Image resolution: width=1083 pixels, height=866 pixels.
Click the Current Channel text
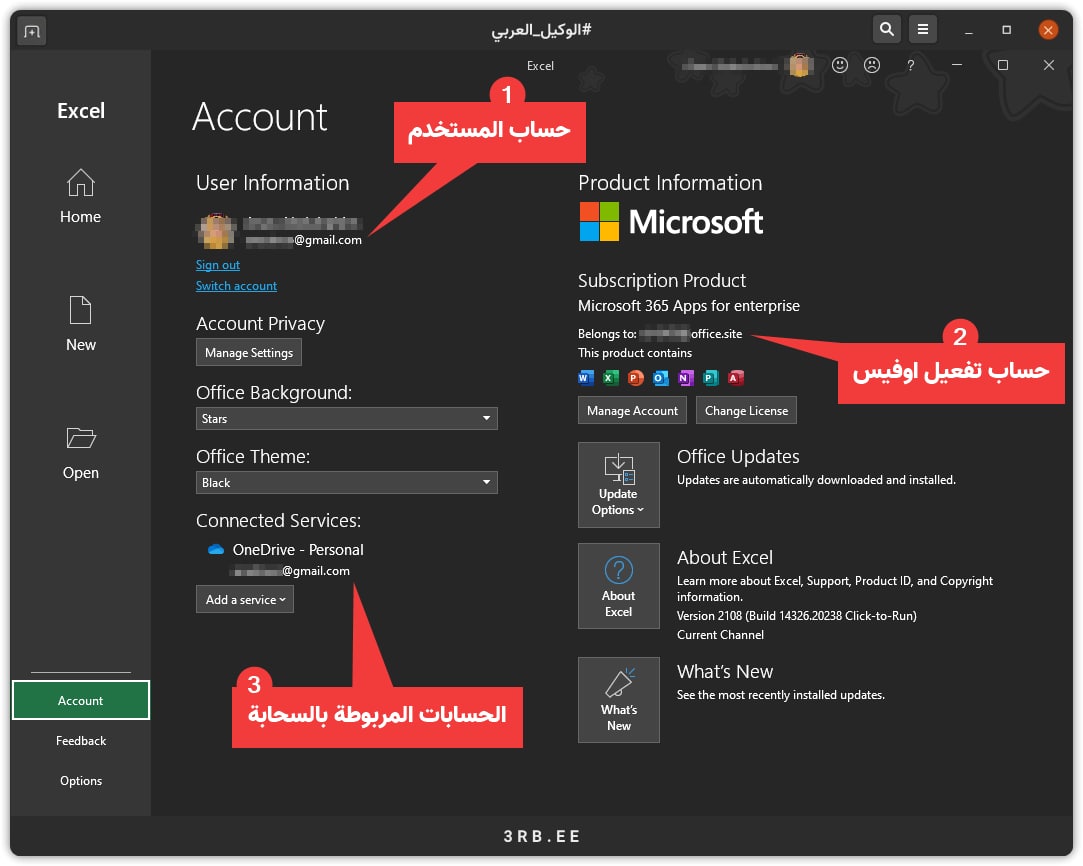pos(720,635)
